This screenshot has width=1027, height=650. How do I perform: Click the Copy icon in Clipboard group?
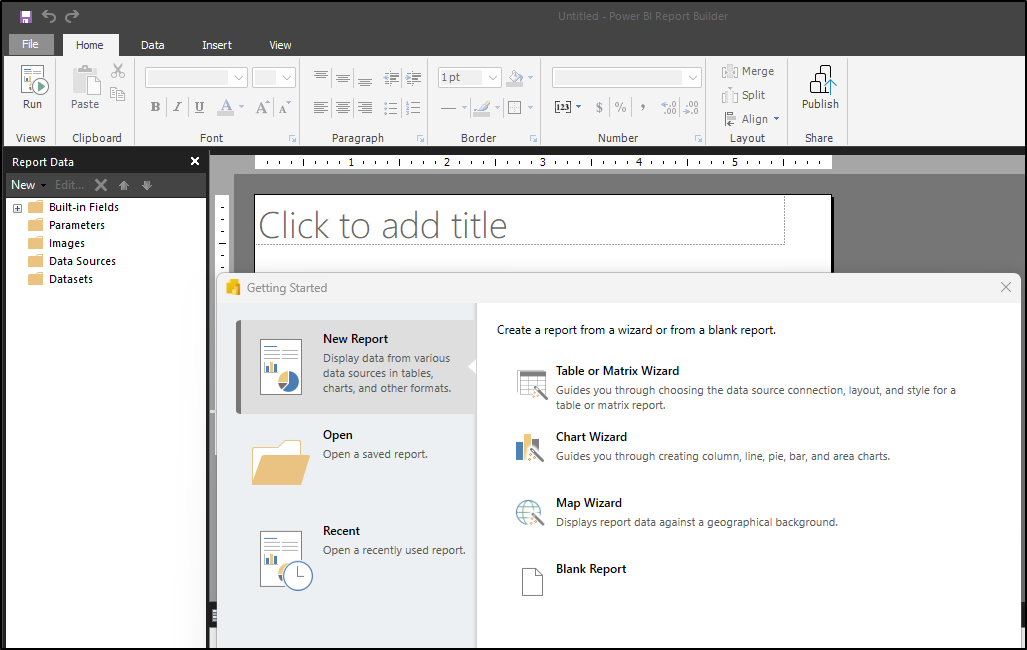tap(118, 94)
